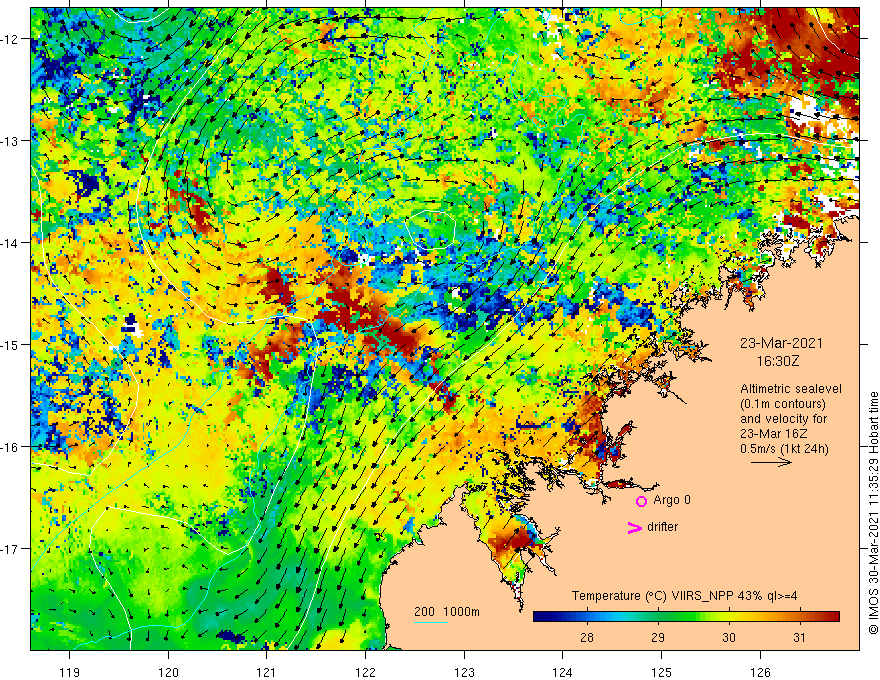Click the dark red end of color bar
The image size is (880, 680).
coord(833,616)
